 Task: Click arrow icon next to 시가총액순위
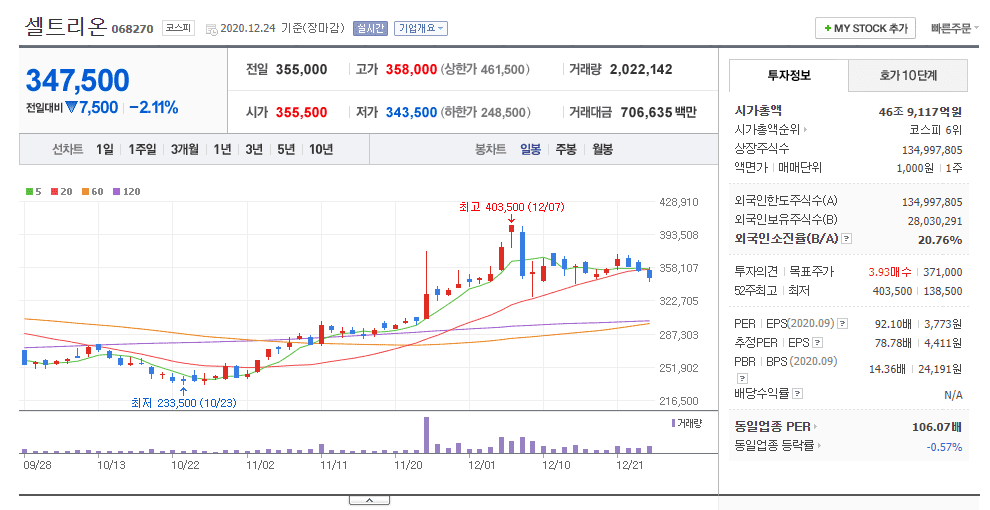[x=806, y=130]
